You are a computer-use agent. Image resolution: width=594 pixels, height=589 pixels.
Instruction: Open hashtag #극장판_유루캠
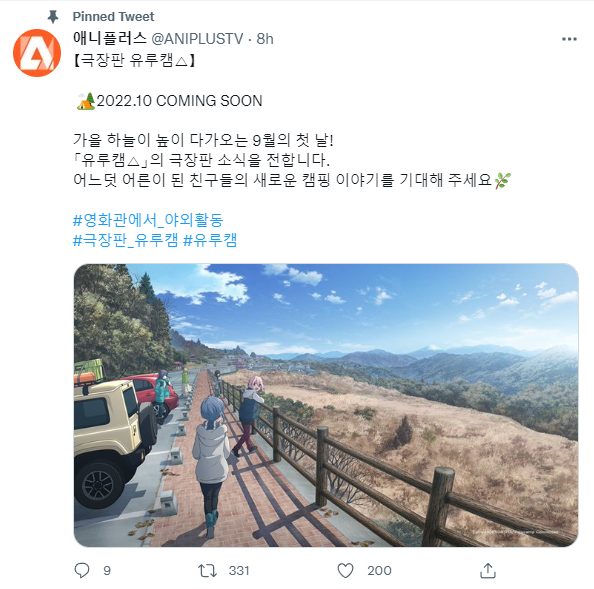coord(125,240)
